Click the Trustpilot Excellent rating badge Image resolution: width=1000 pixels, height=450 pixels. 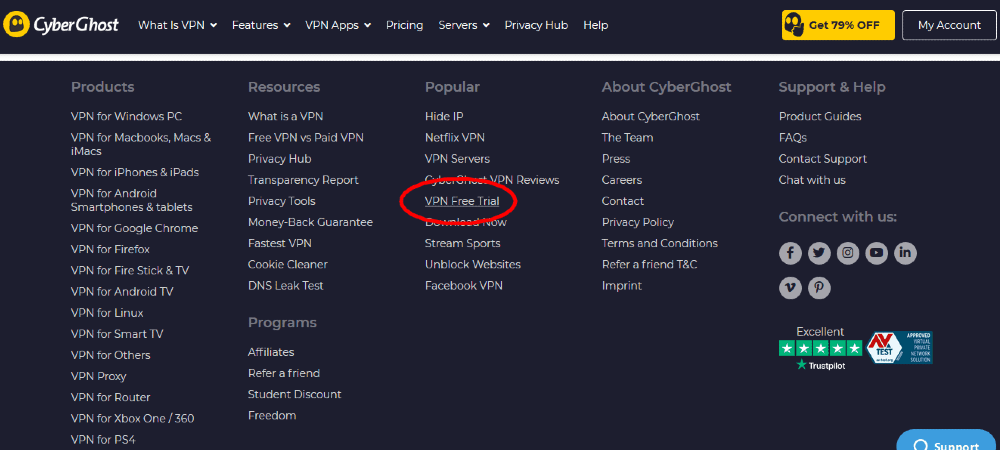820,348
